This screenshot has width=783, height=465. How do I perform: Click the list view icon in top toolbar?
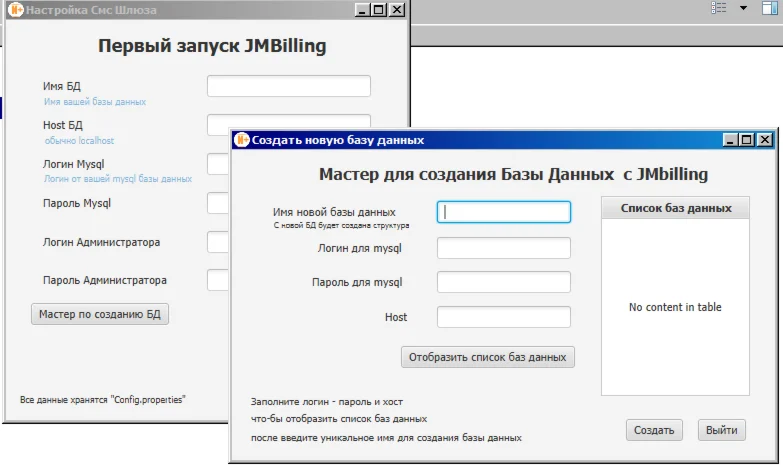[719, 7]
